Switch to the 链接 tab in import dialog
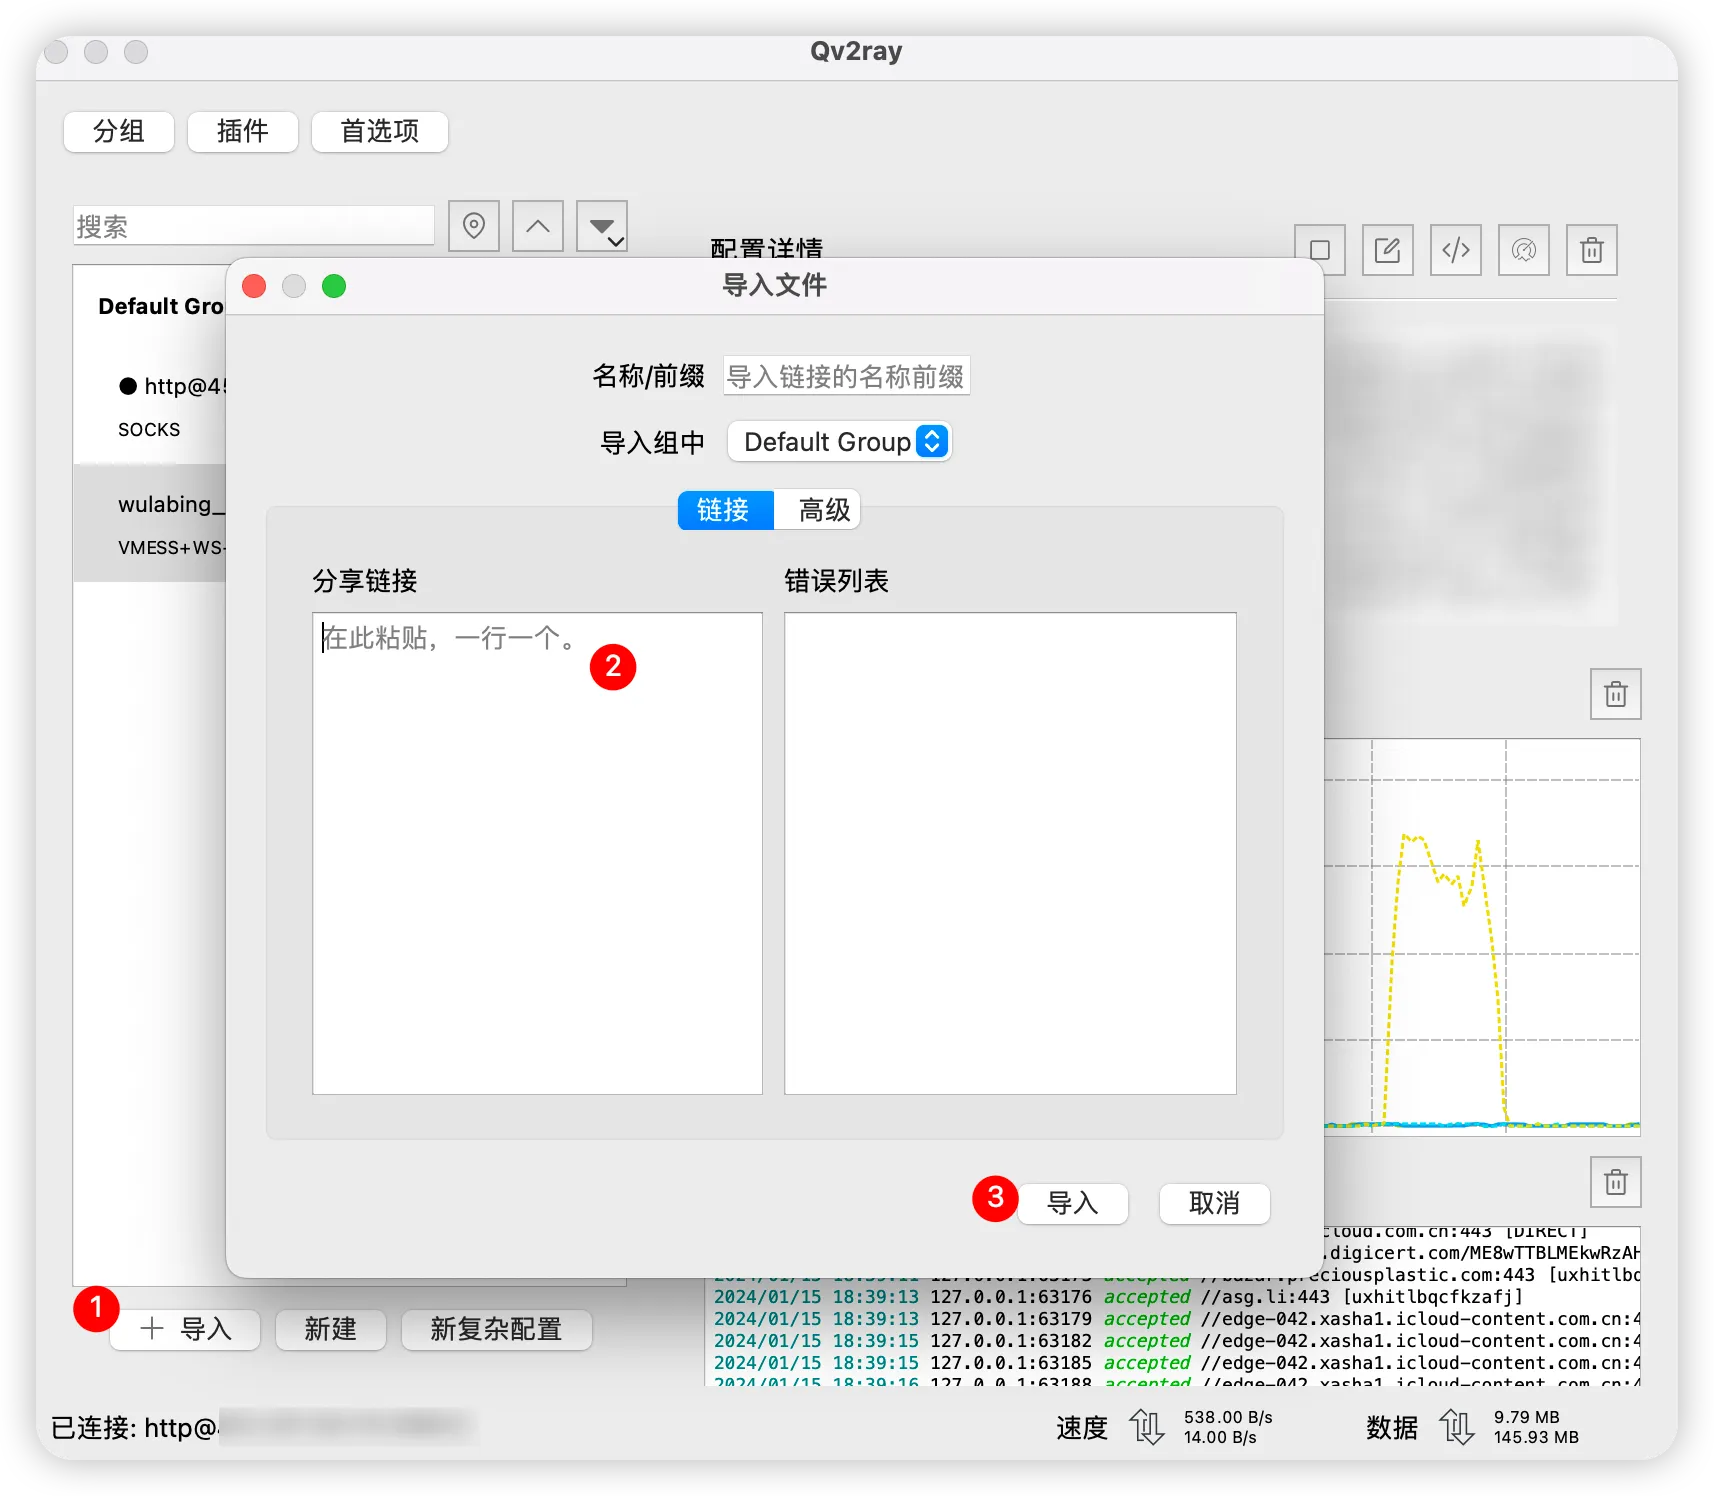 point(725,510)
